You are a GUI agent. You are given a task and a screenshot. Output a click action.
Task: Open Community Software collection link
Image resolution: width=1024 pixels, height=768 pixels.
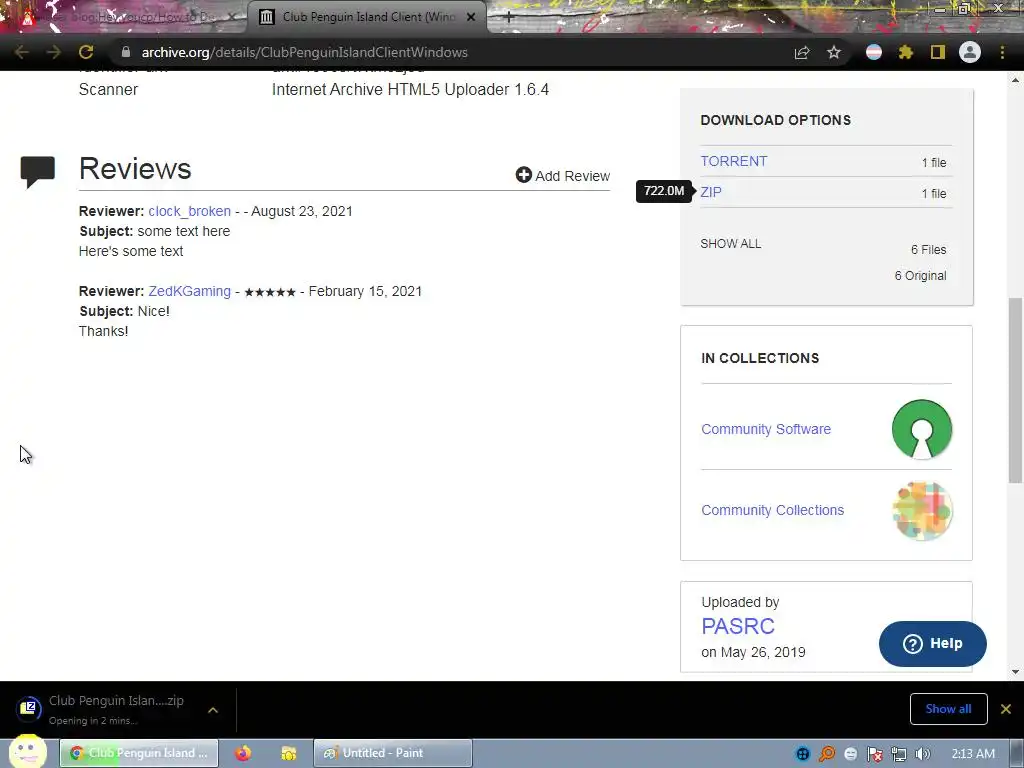coord(766,429)
